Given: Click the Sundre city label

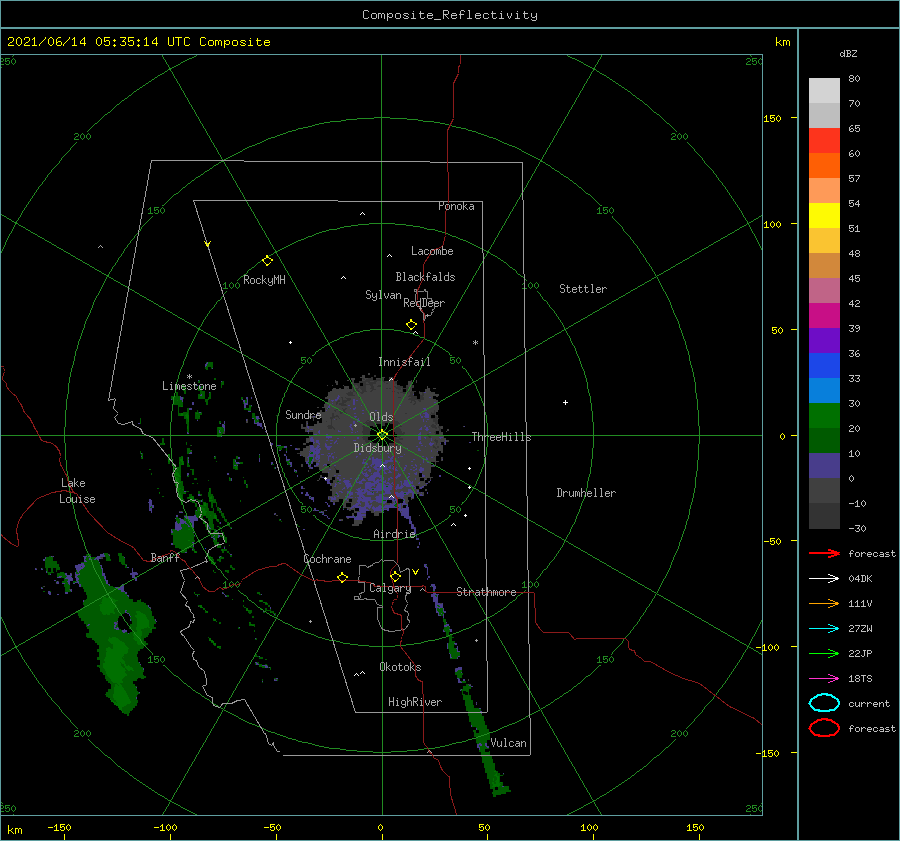Looking at the screenshot, I should pyautogui.click(x=303, y=414).
